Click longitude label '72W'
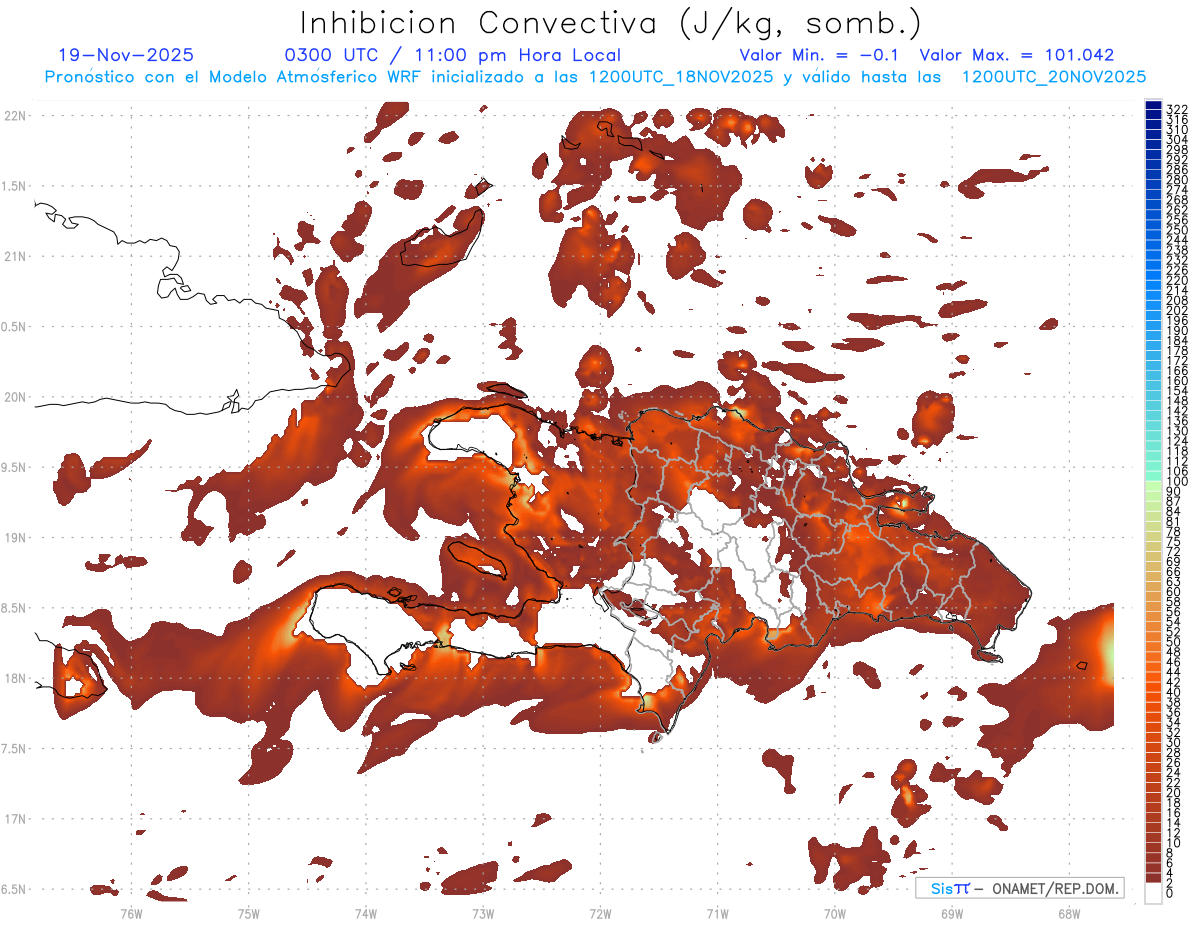This screenshot has height=927, width=1200. [x=600, y=913]
